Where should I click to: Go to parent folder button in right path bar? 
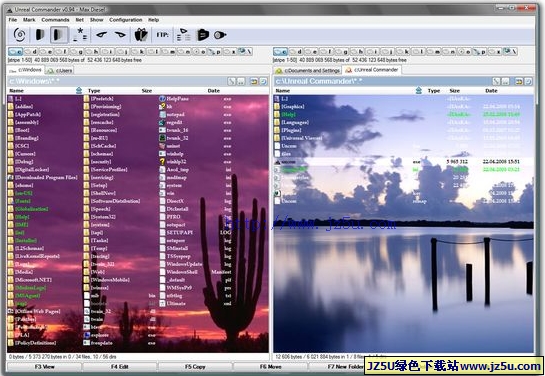[506, 82]
